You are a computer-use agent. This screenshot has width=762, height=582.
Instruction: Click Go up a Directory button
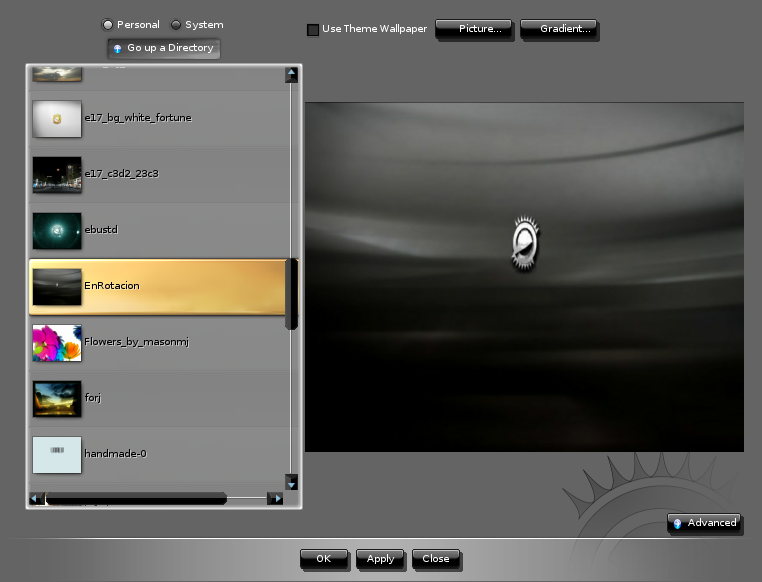tap(164, 48)
